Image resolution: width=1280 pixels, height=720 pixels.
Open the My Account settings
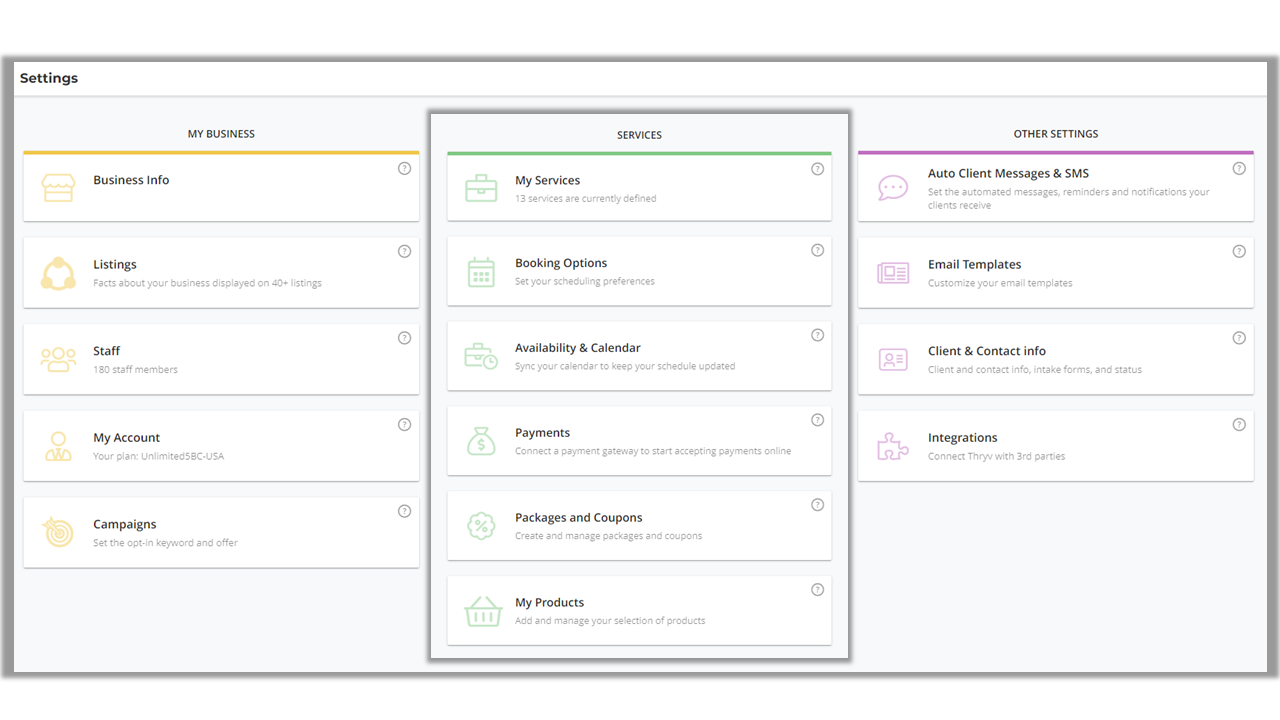126,438
